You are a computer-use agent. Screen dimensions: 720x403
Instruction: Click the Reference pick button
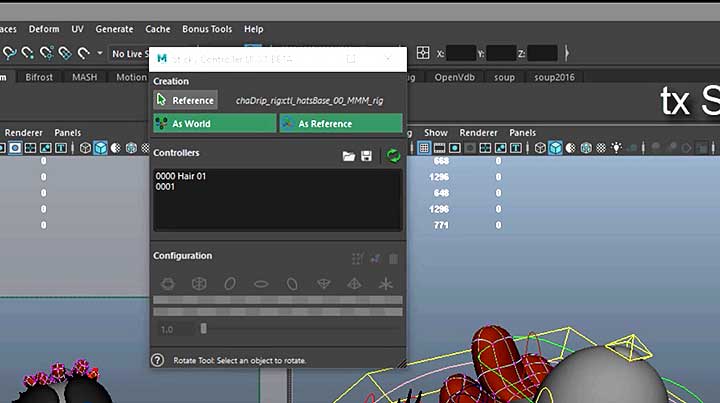[185, 100]
